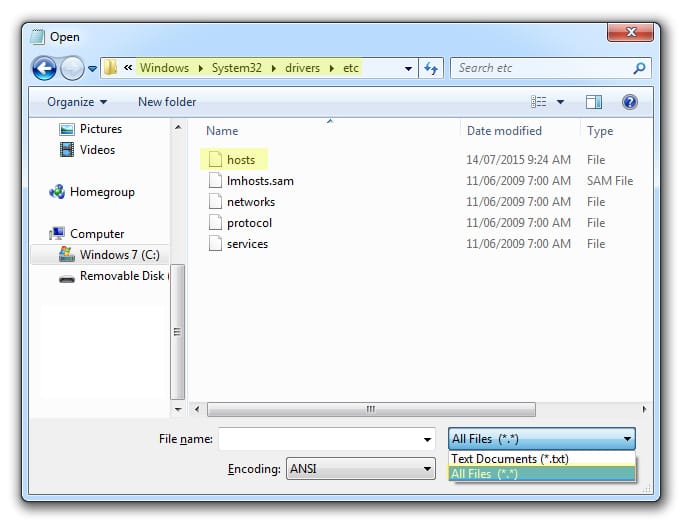Expand the arrow after drivers breadcrumb
The image size is (683, 525).
[x=331, y=68]
